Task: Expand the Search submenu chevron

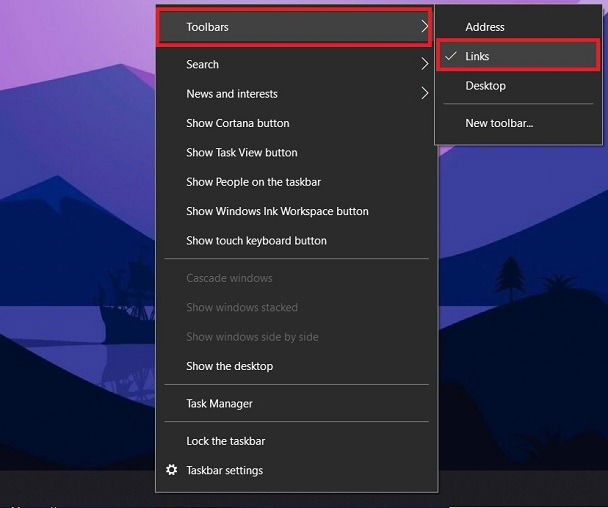Action: coord(425,64)
